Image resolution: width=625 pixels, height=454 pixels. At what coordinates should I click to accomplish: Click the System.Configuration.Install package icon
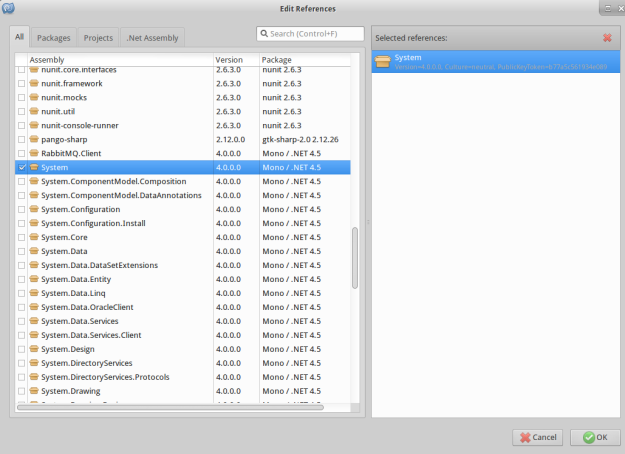[x=34, y=223]
